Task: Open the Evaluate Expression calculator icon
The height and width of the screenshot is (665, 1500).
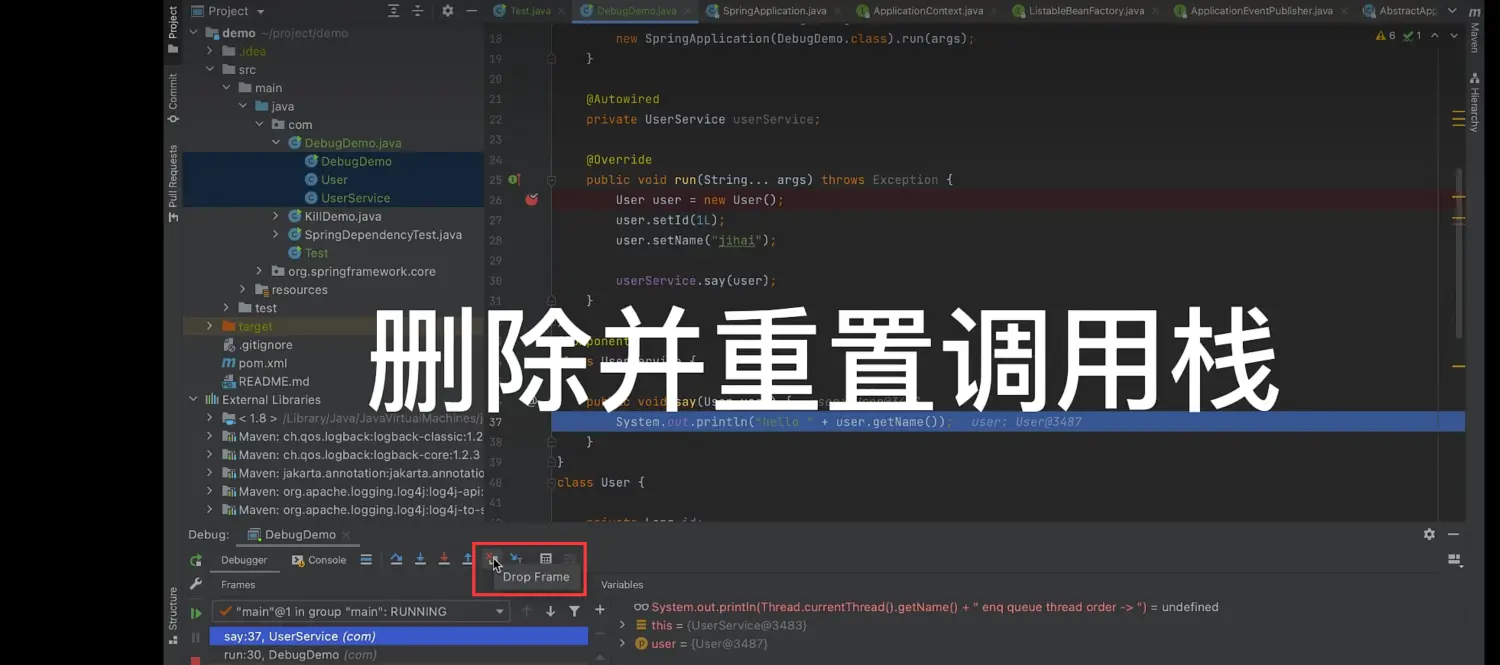Action: [545, 559]
